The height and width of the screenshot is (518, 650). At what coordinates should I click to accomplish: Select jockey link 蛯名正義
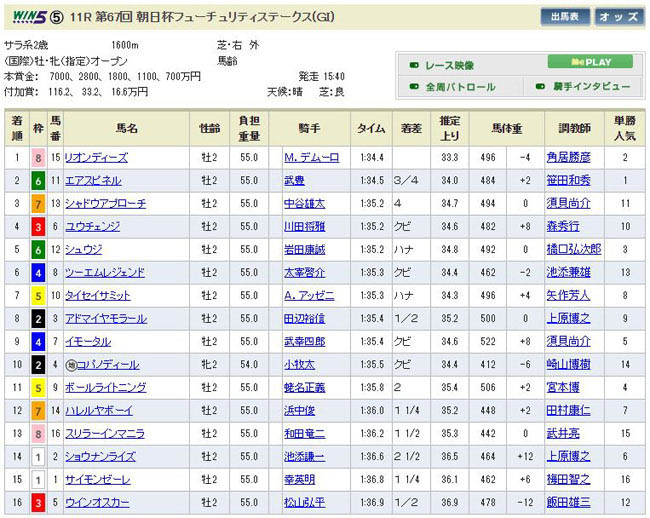[x=305, y=388]
